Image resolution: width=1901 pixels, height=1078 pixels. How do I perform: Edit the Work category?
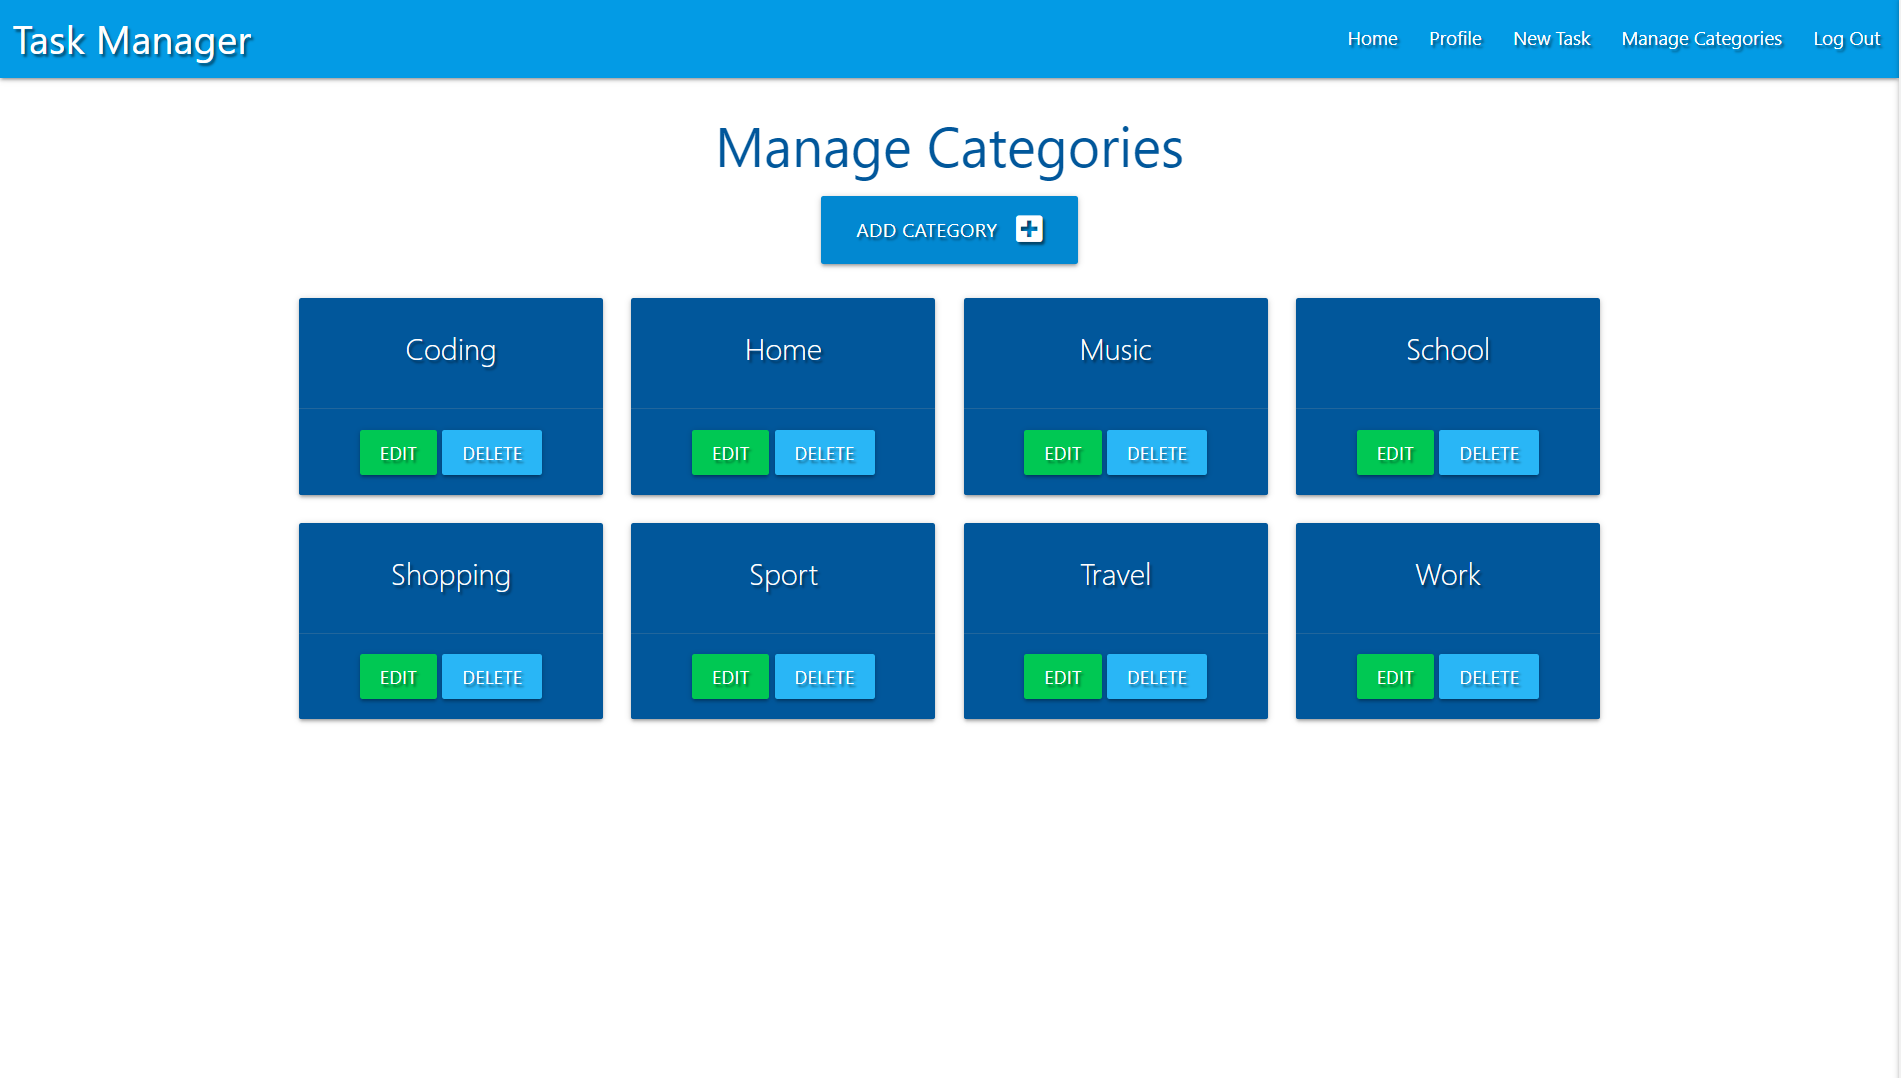(1395, 677)
